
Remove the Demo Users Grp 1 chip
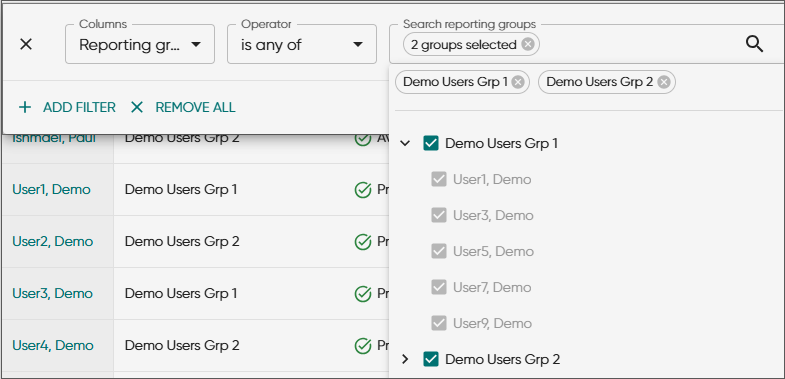tap(518, 82)
